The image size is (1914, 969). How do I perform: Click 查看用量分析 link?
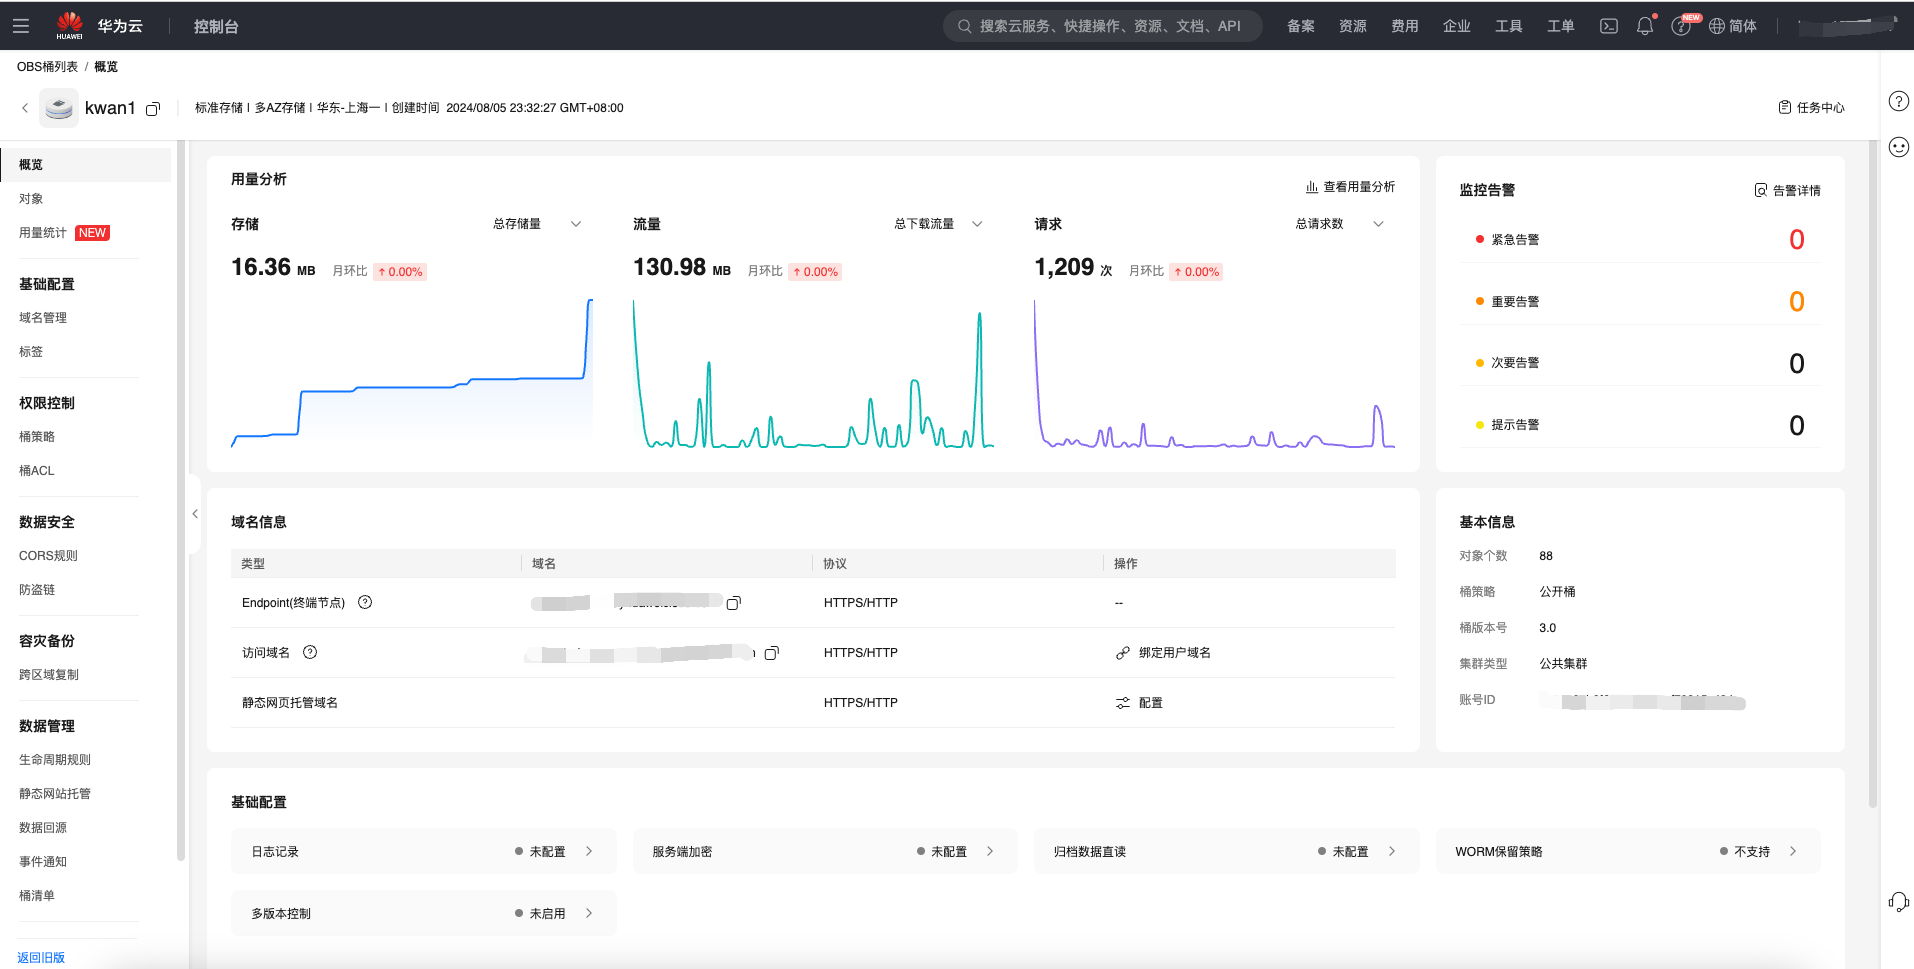[x=1350, y=187]
